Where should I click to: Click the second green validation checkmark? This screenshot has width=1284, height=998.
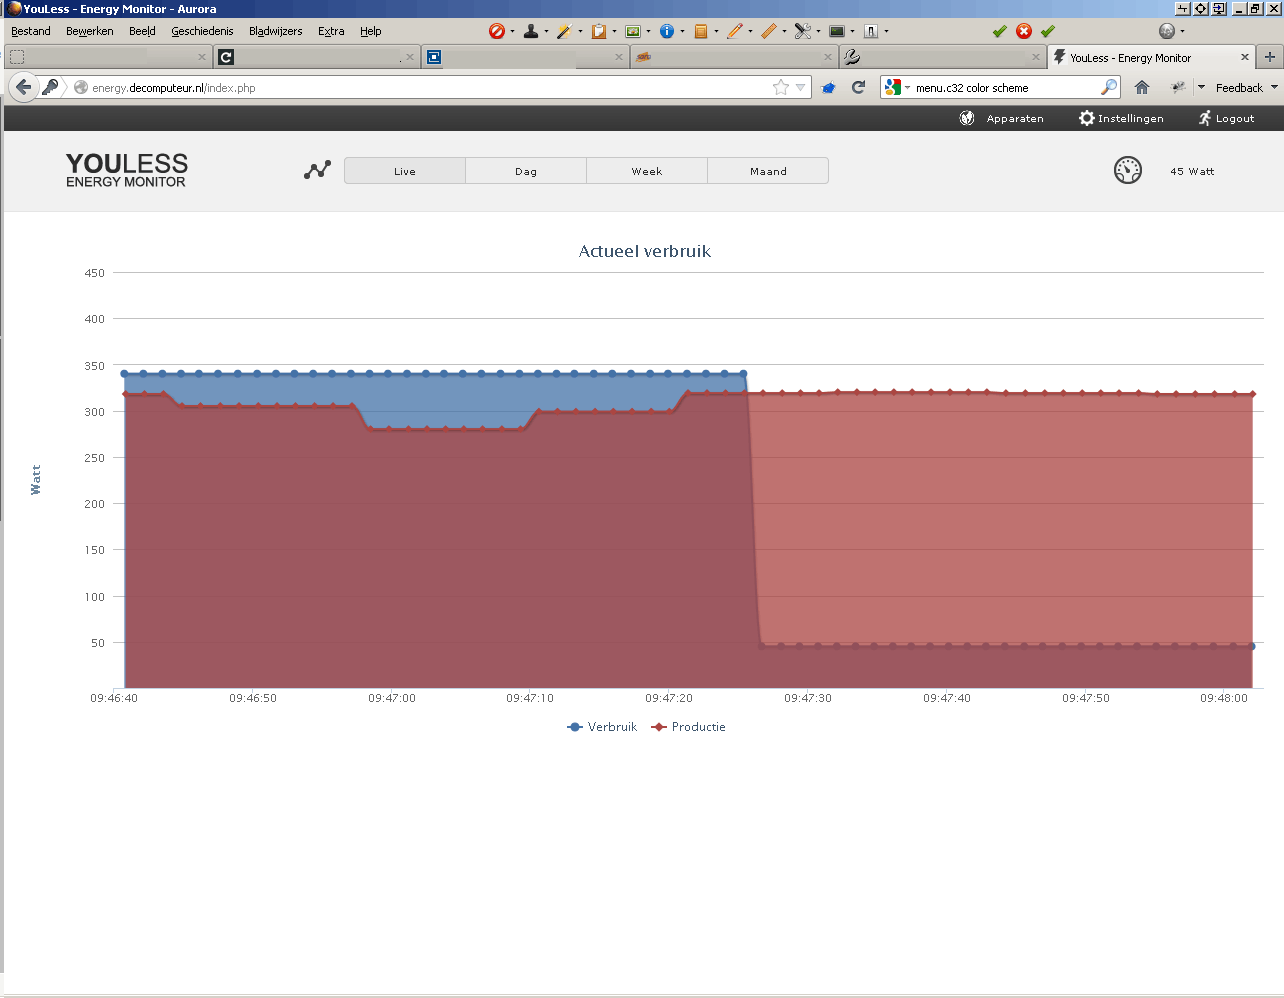(1048, 31)
